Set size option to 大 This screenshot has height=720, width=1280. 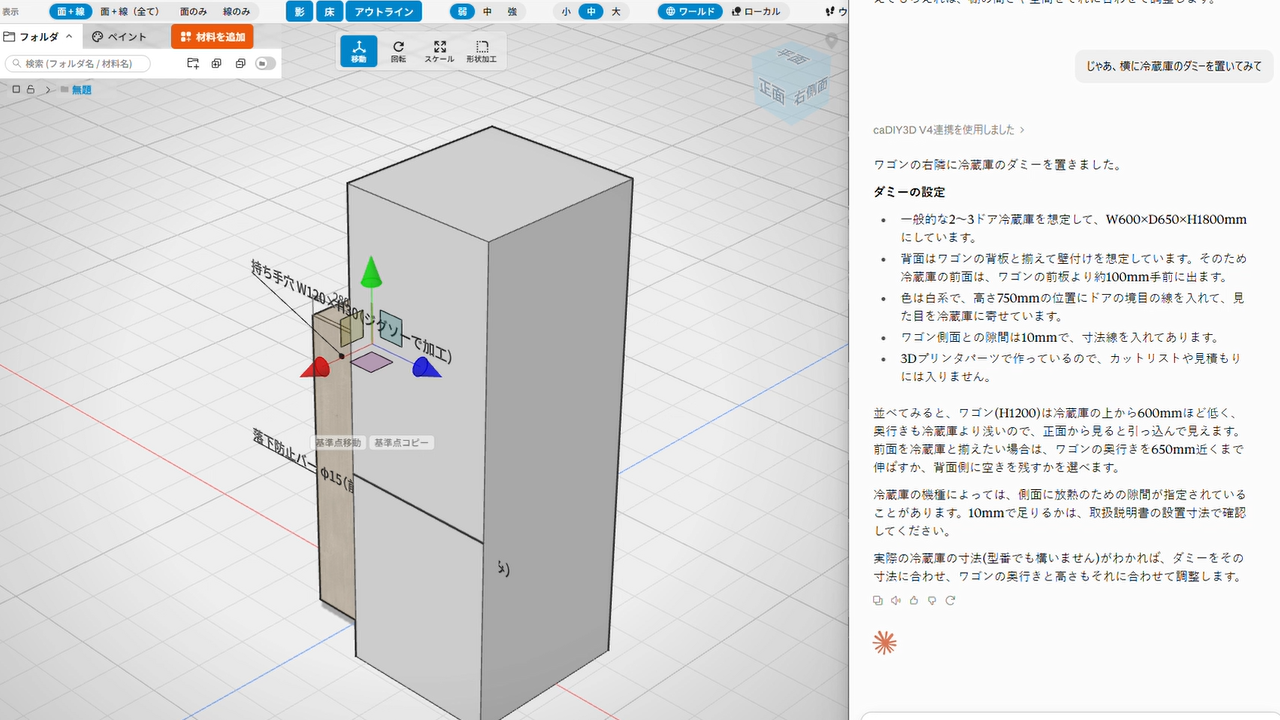pyautogui.click(x=616, y=11)
